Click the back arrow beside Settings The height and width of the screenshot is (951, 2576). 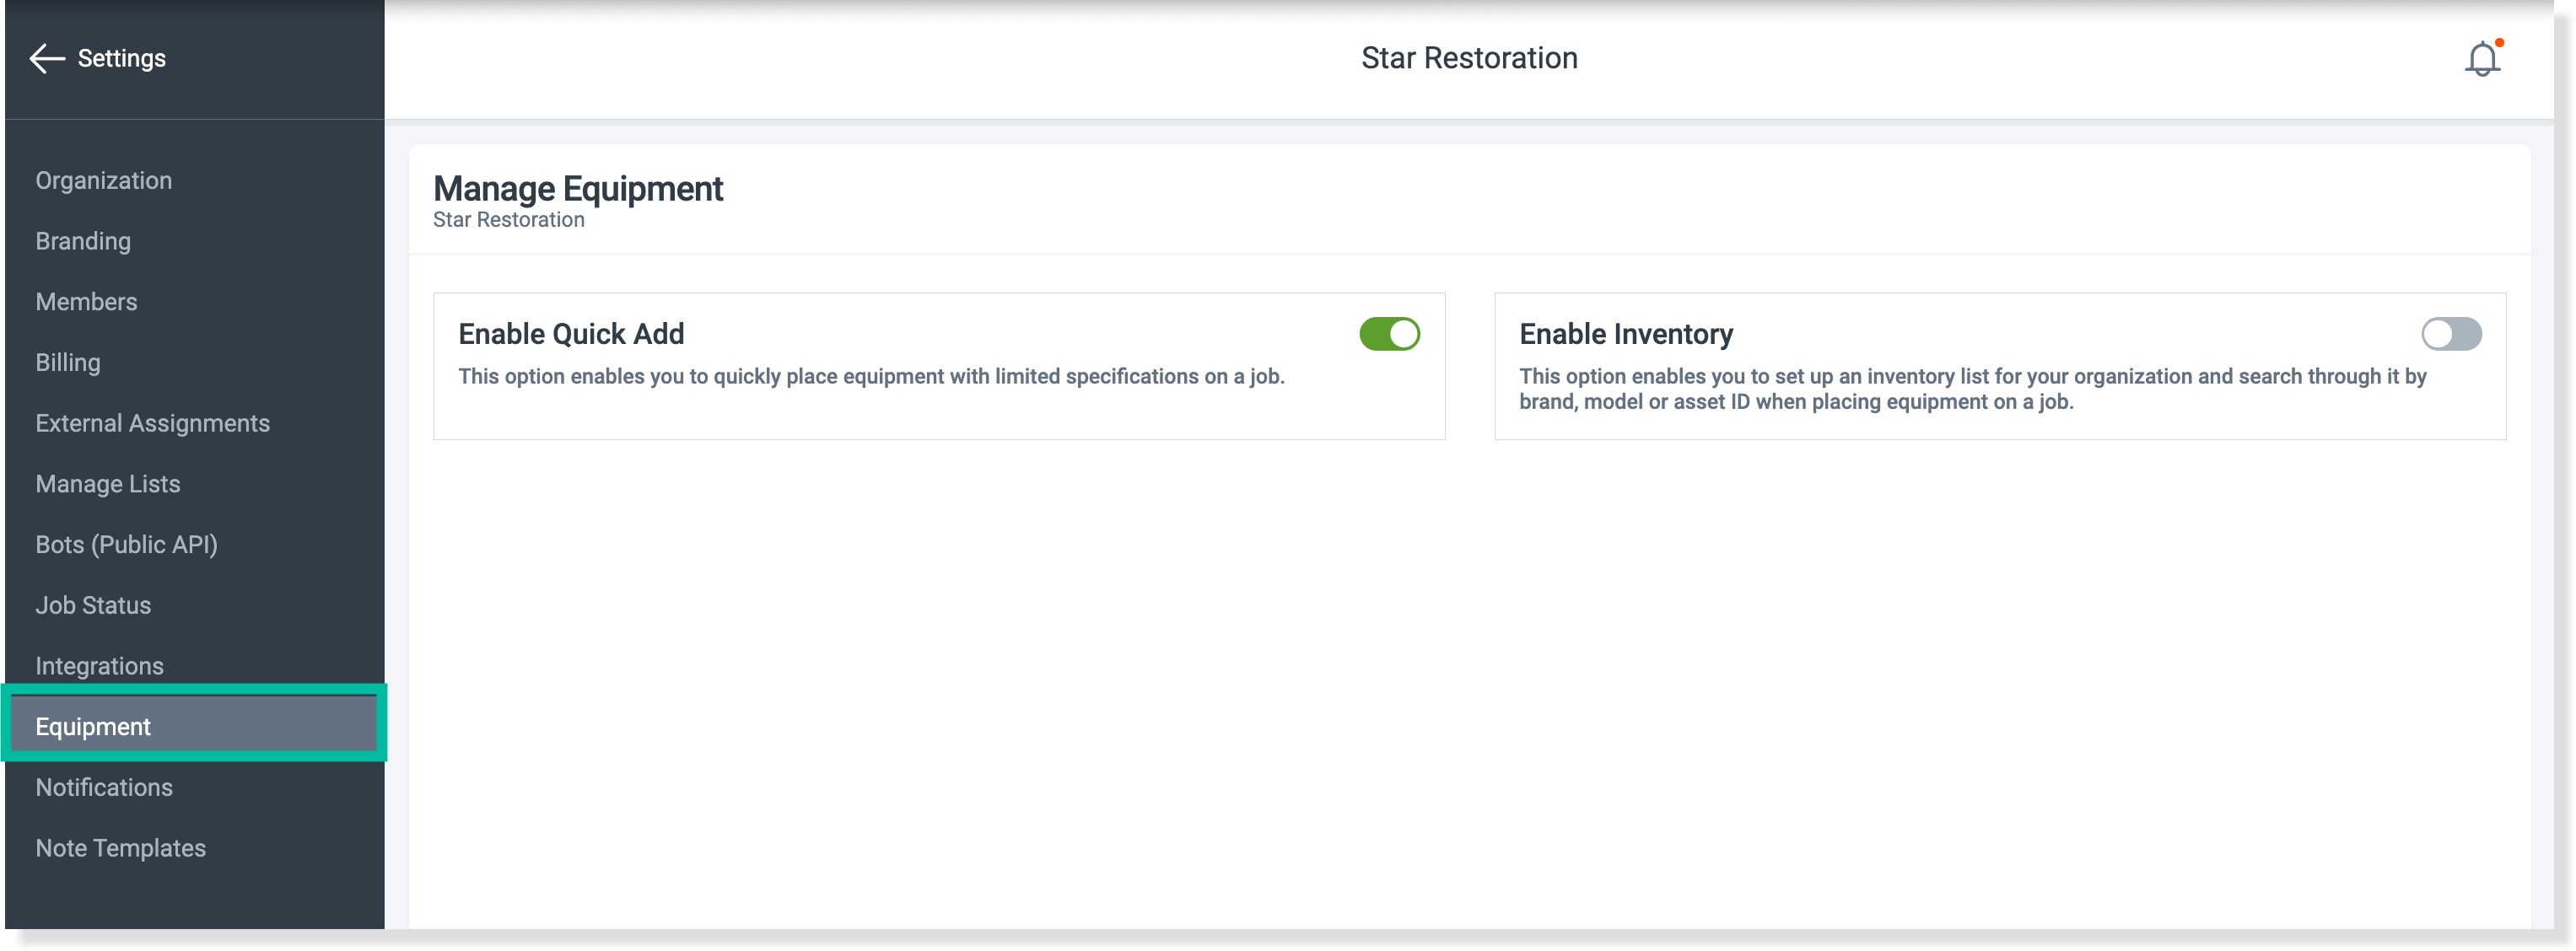click(x=47, y=59)
